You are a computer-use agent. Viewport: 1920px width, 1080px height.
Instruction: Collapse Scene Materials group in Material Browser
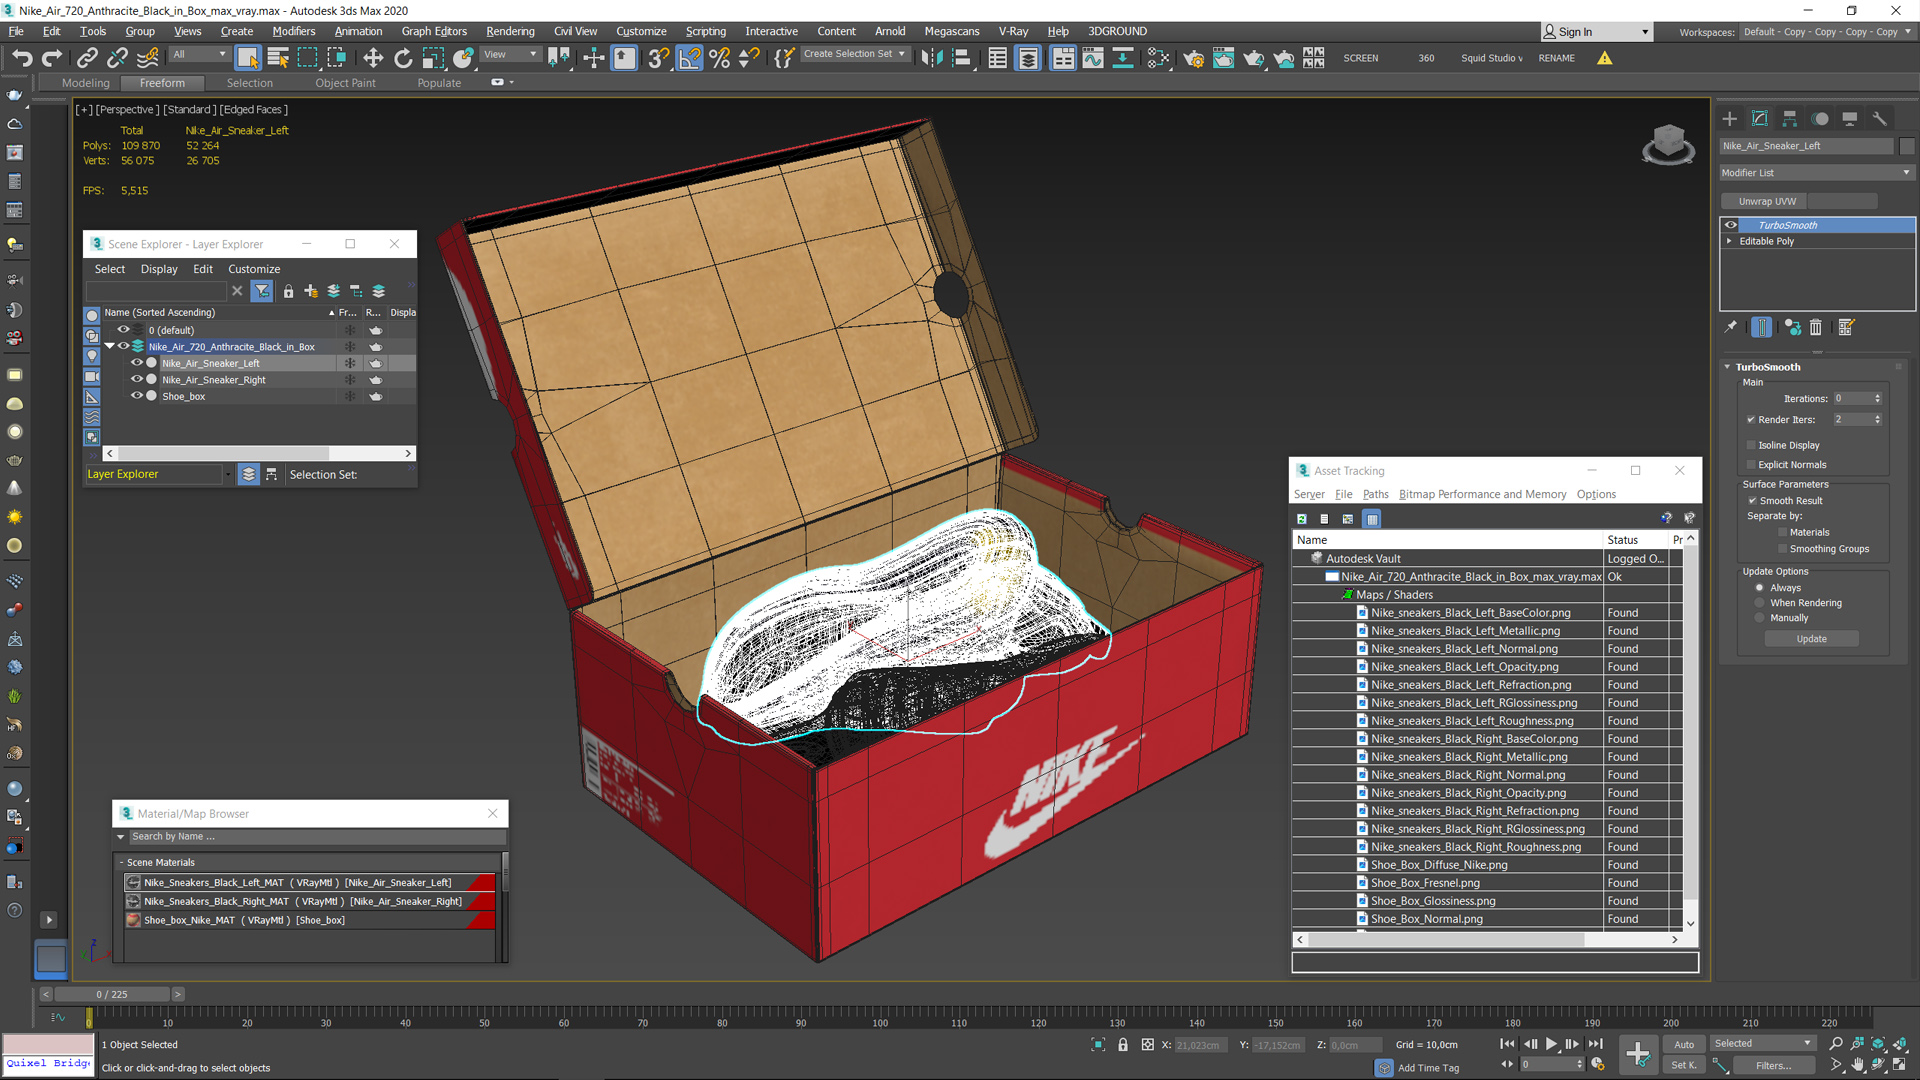122,862
